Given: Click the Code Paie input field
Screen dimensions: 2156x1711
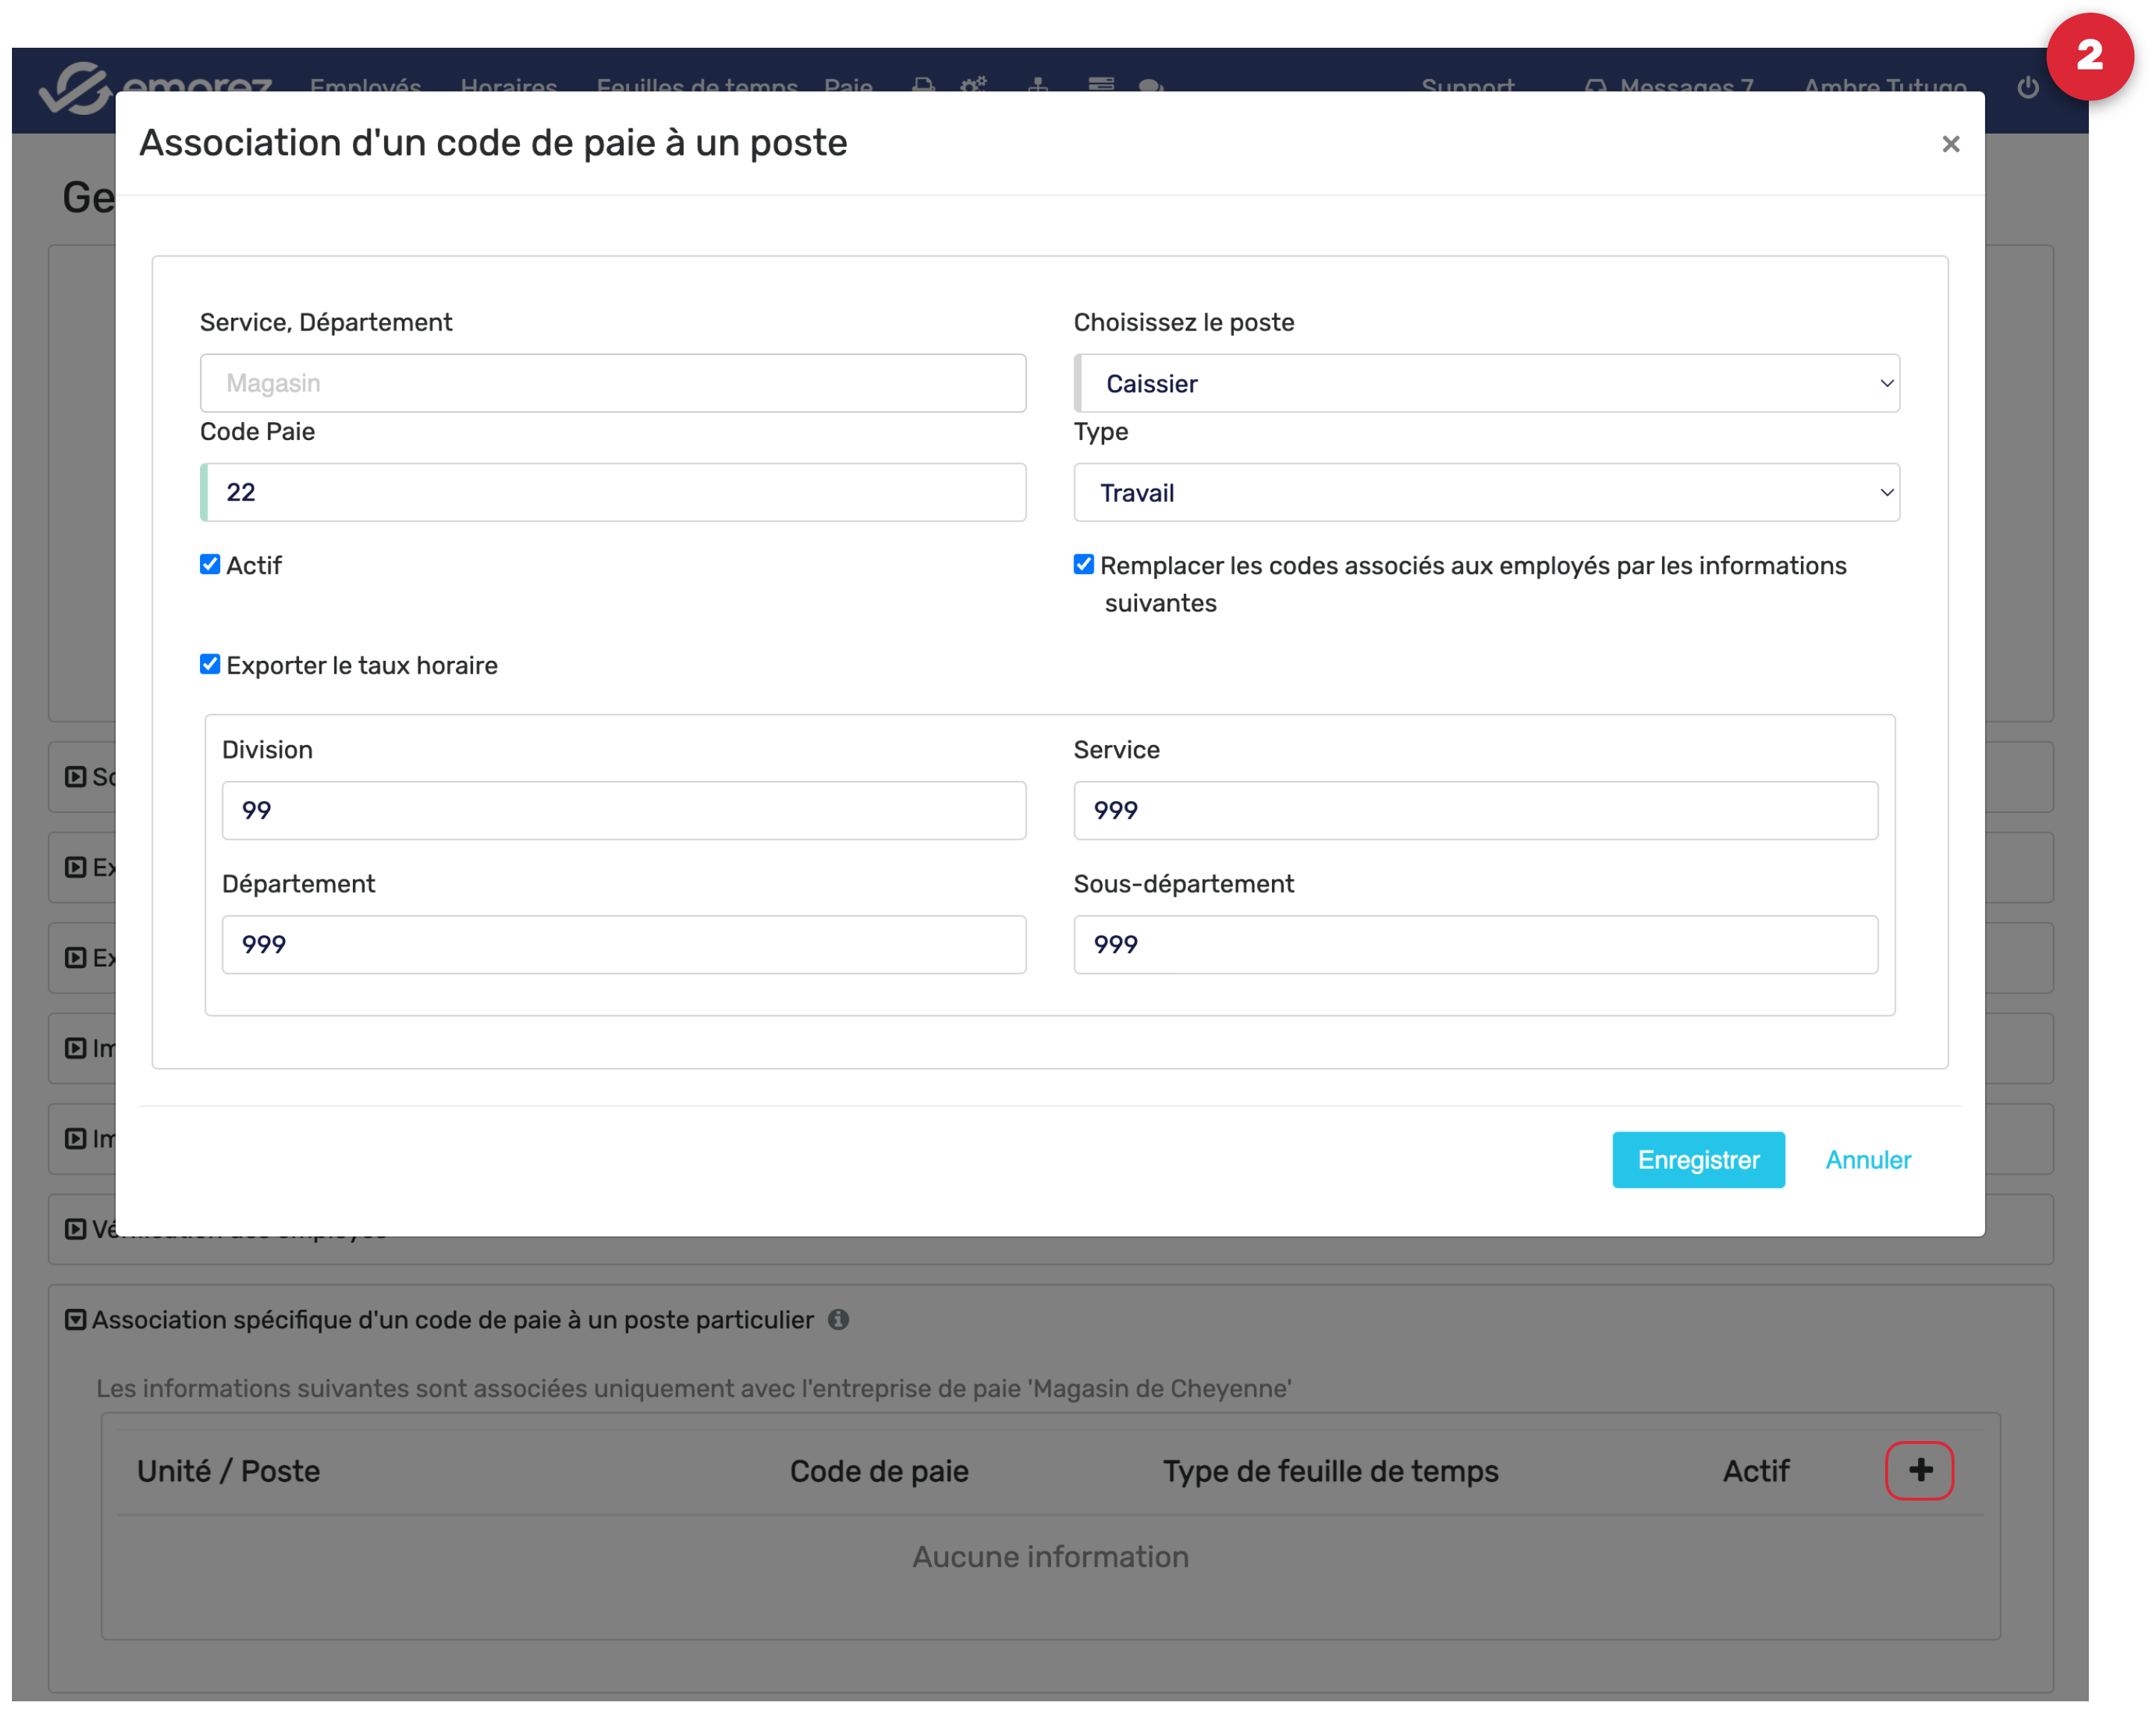Looking at the screenshot, I should pyautogui.click(x=614, y=492).
